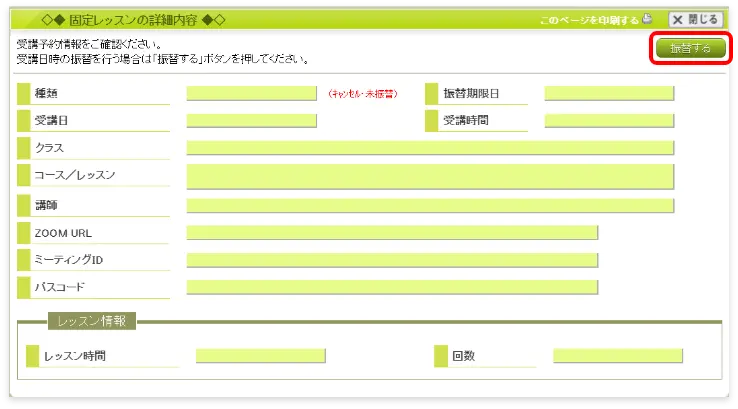Click the ミーティングID value field
This screenshot has width=738, height=409.
click(392, 260)
